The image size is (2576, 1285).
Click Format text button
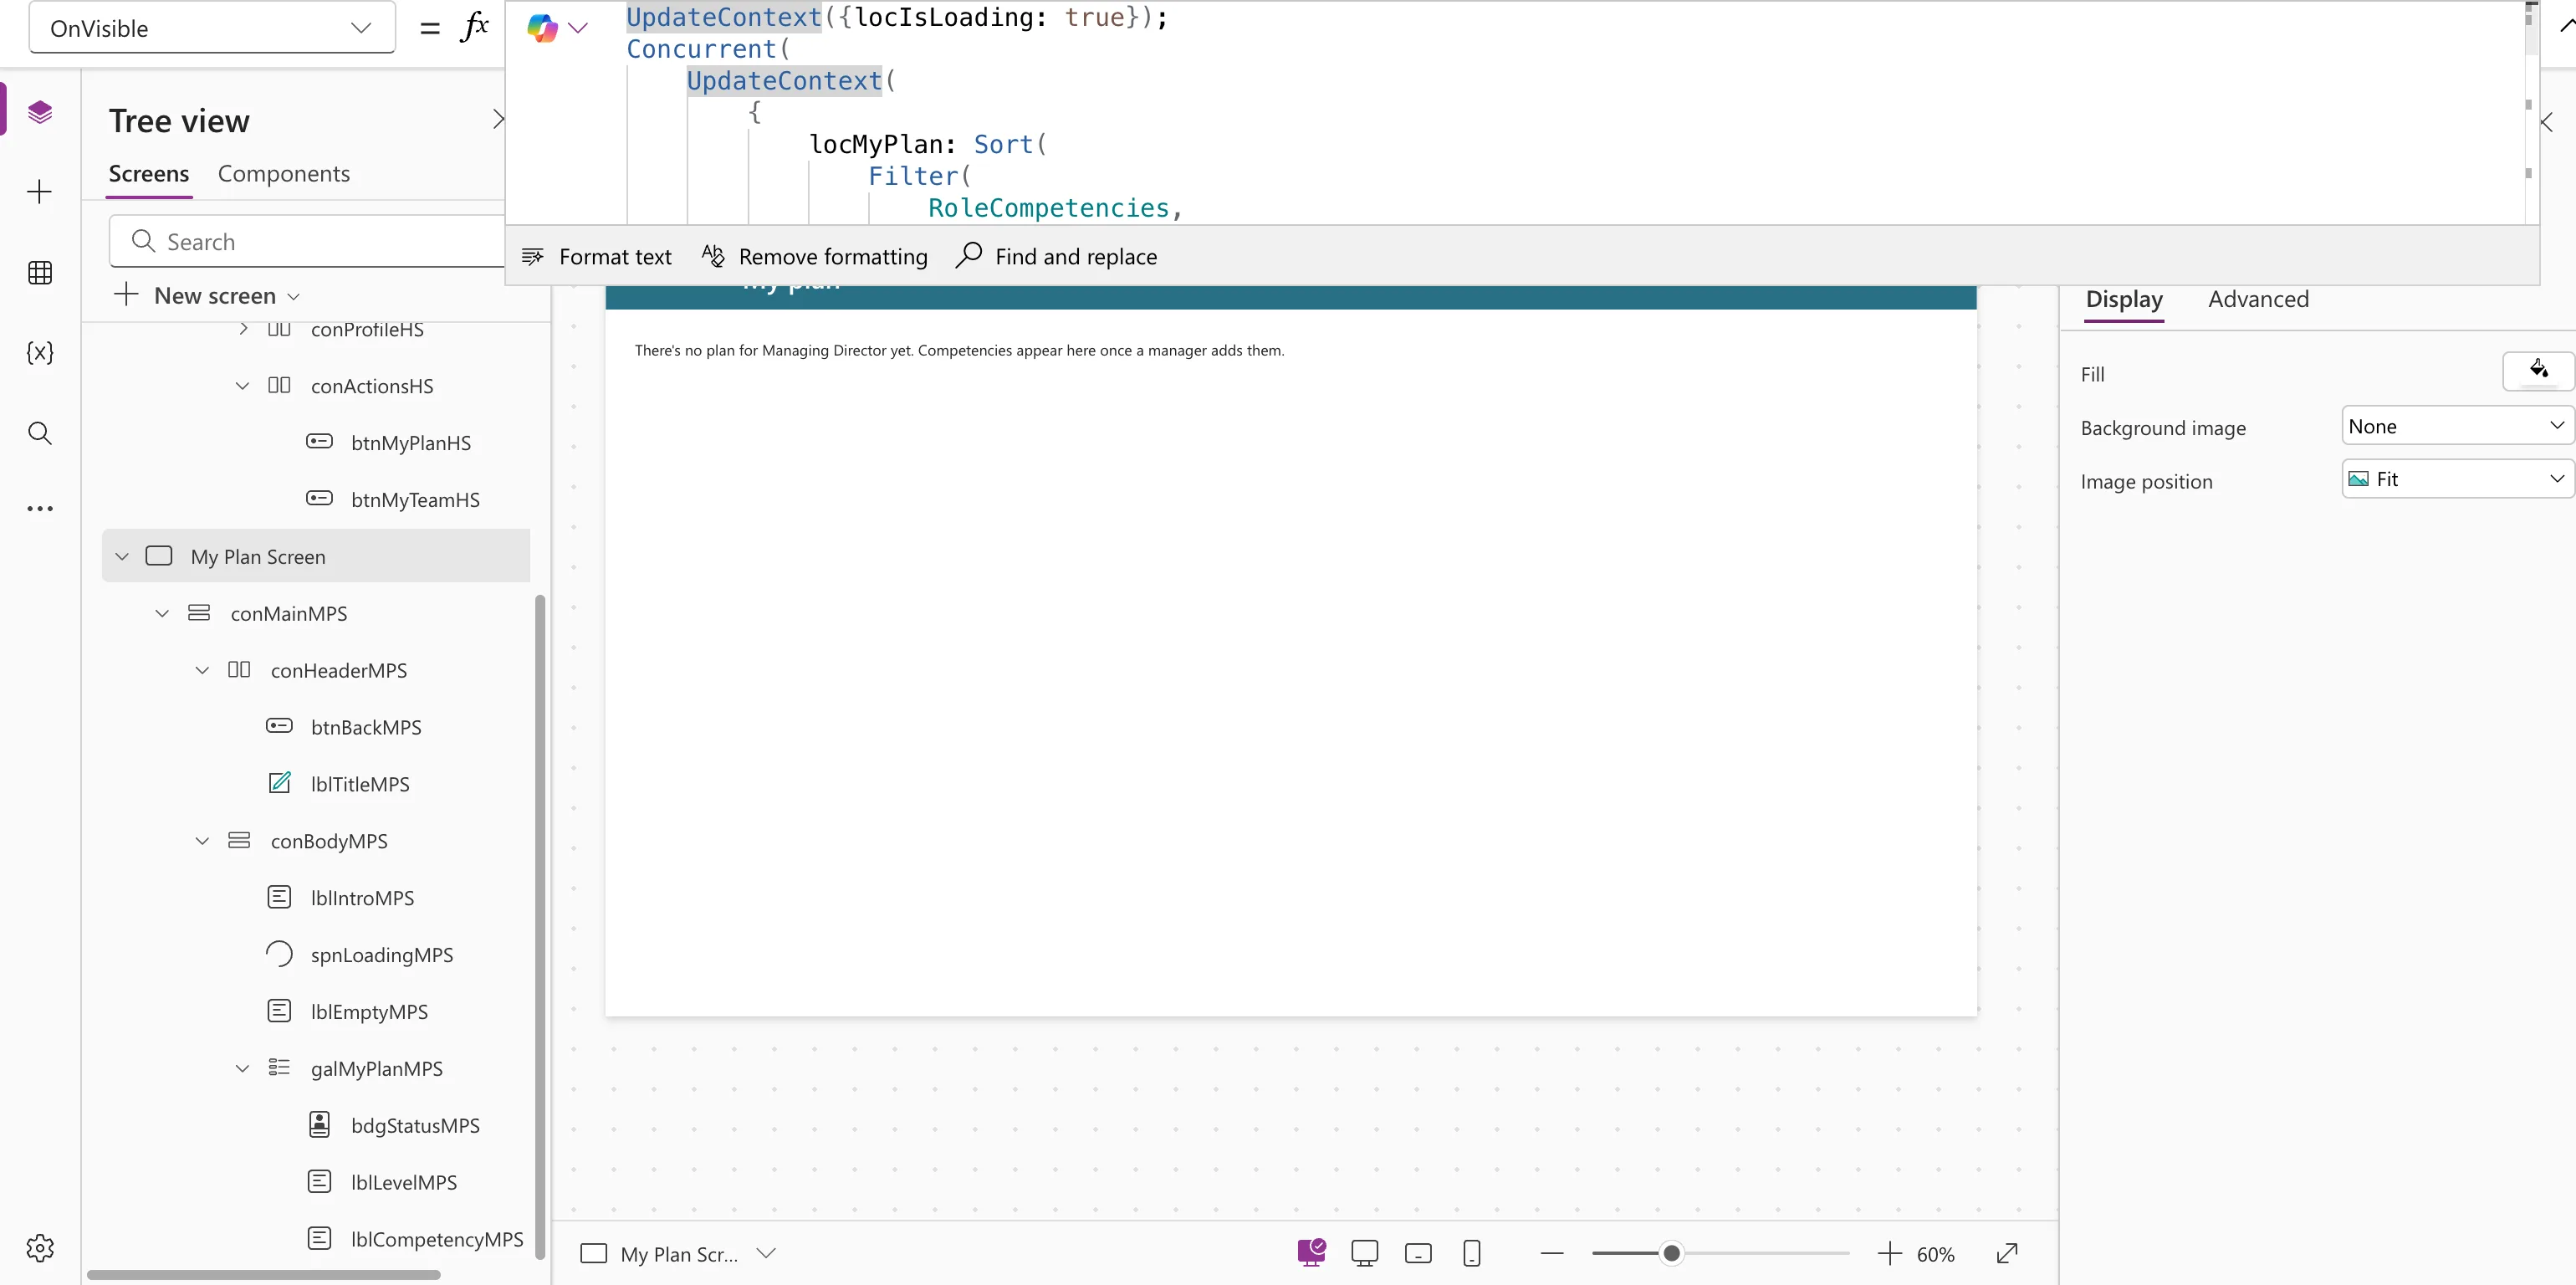[x=597, y=257]
